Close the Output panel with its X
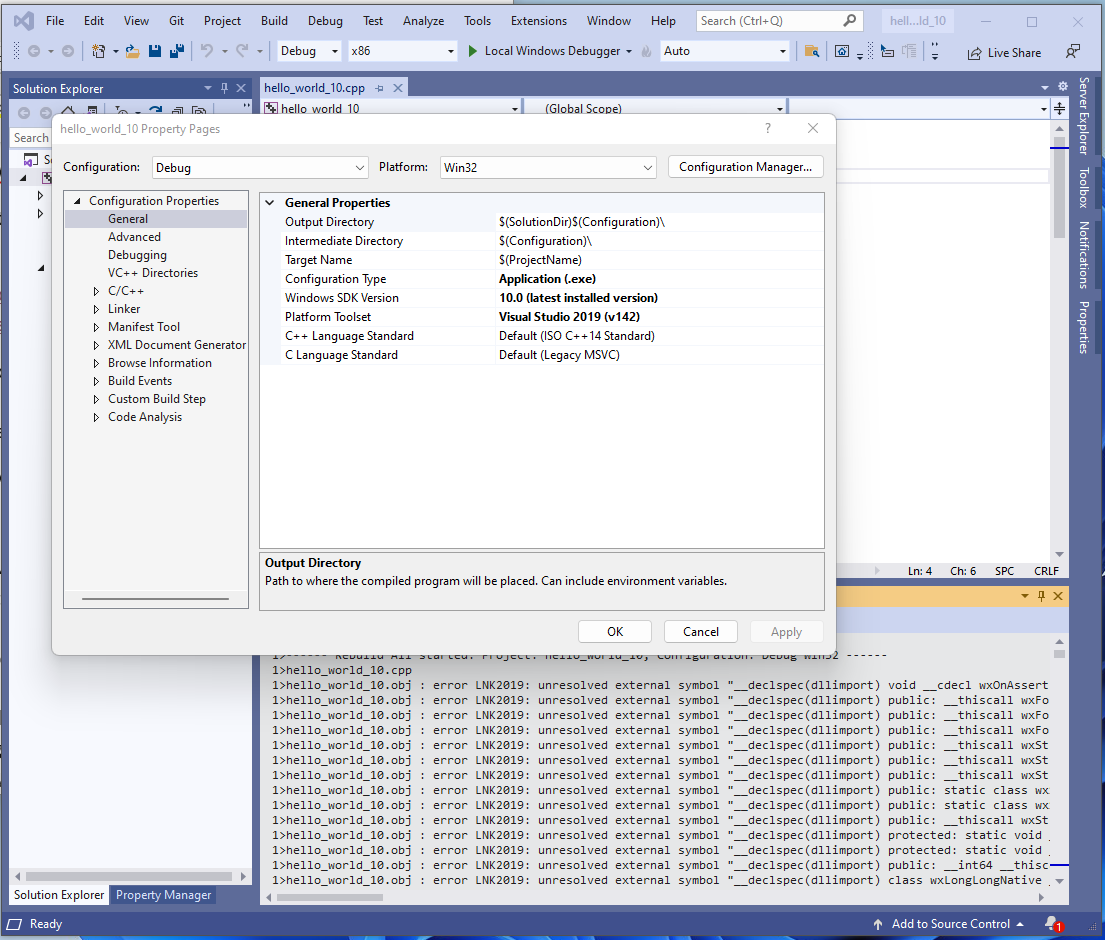The width and height of the screenshot is (1105, 940). pos(1058,596)
